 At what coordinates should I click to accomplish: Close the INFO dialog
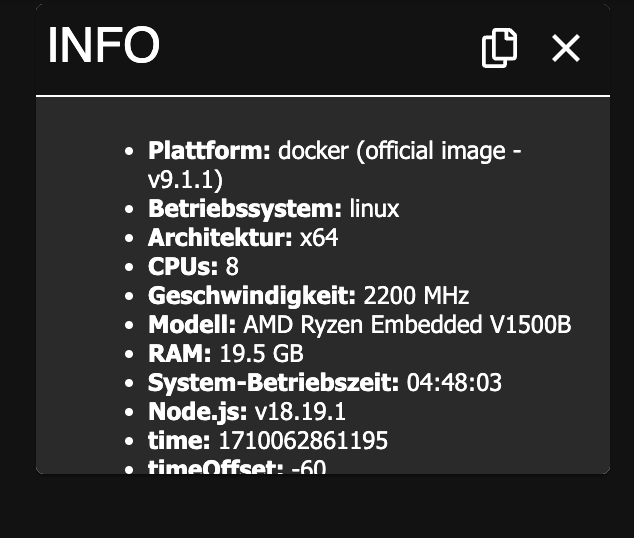566,48
